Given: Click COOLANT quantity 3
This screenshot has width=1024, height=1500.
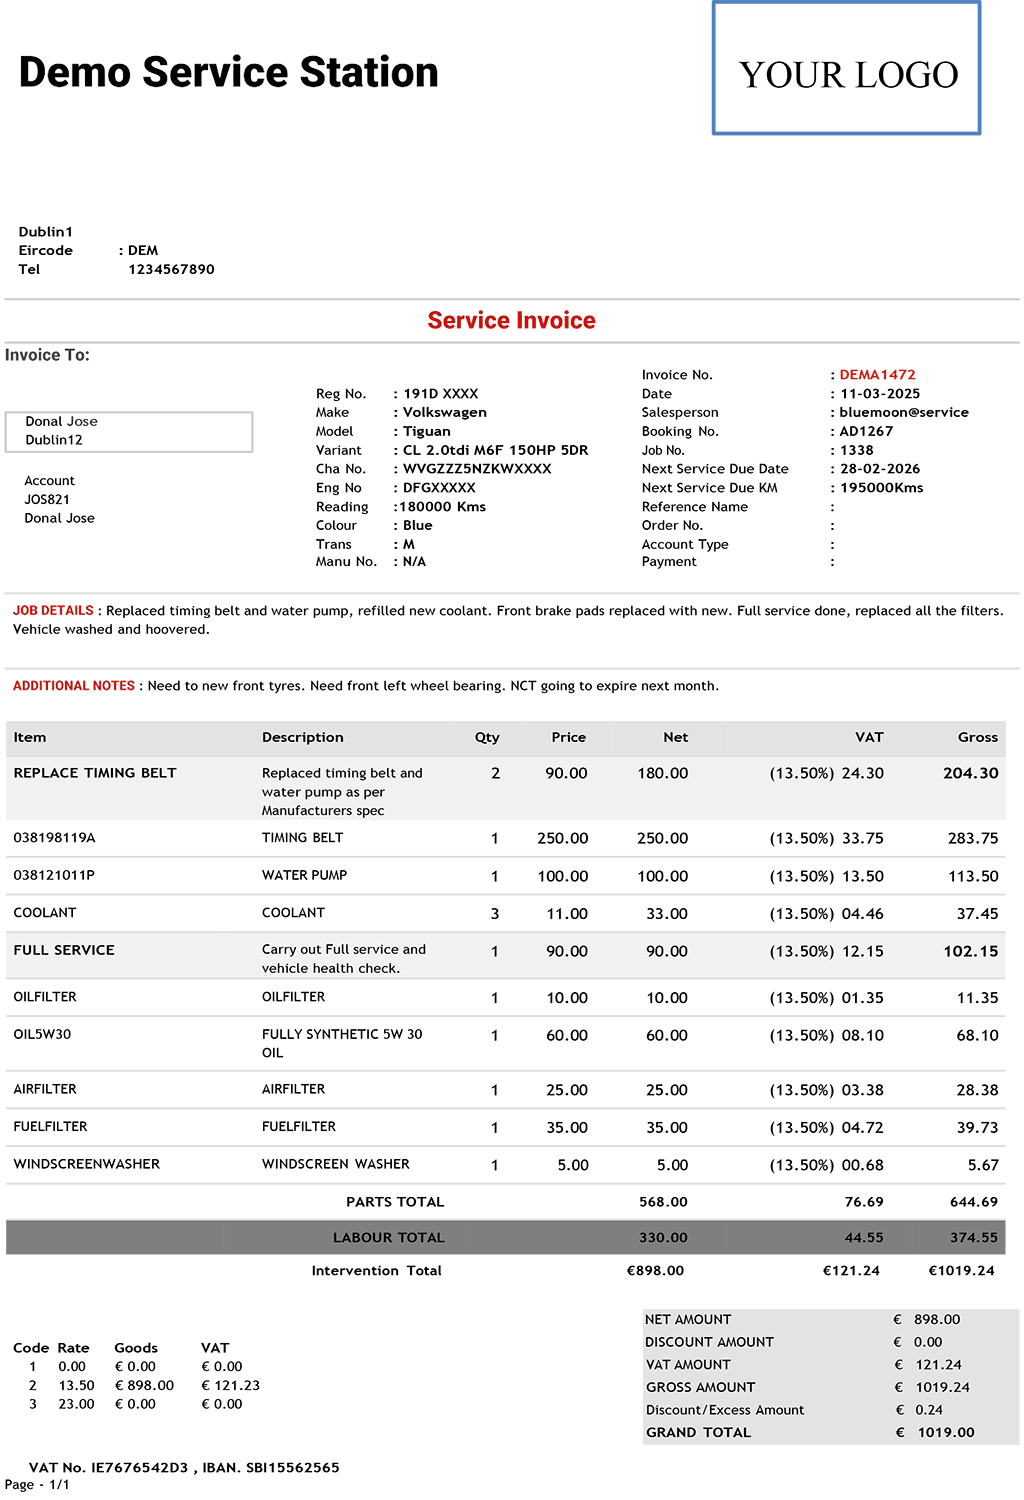Looking at the screenshot, I should [494, 914].
